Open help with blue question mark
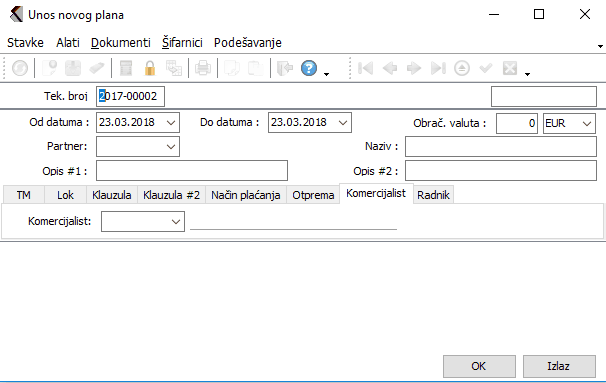 [309, 68]
